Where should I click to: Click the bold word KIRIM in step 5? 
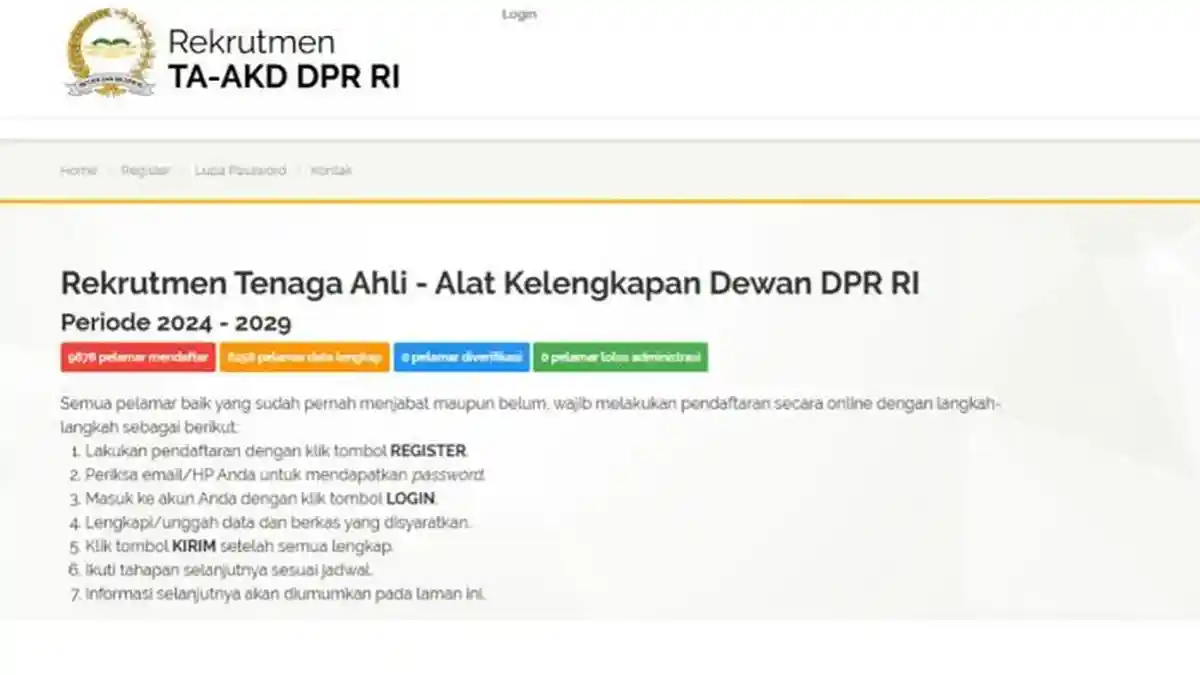[194, 547]
